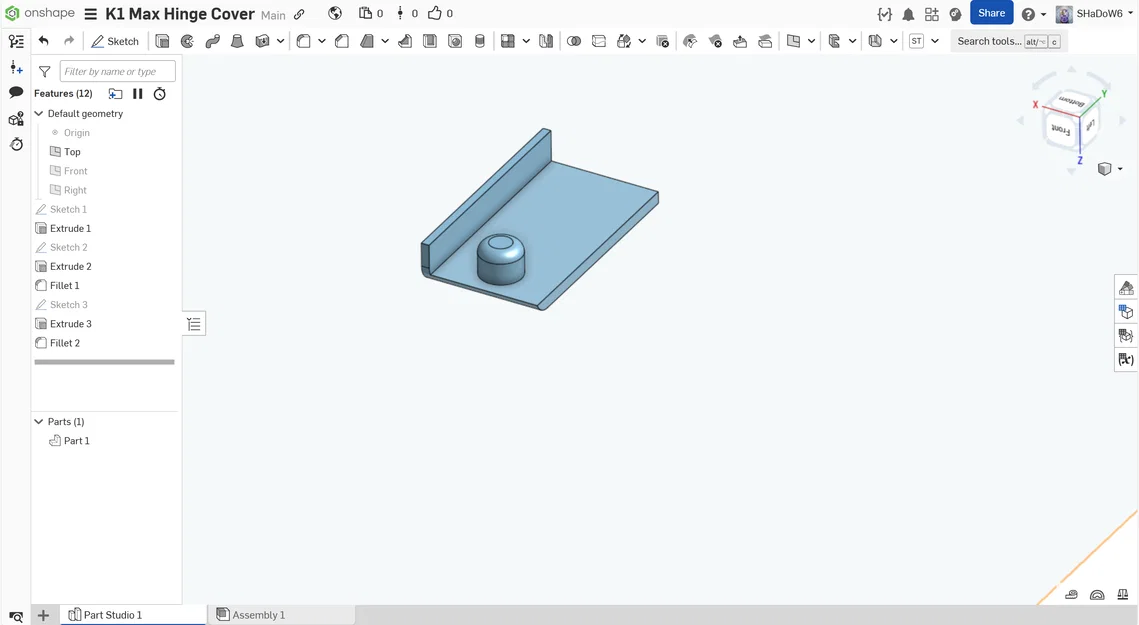Select the Sweep tool icon

pyautogui.click(x=212, y=41)
